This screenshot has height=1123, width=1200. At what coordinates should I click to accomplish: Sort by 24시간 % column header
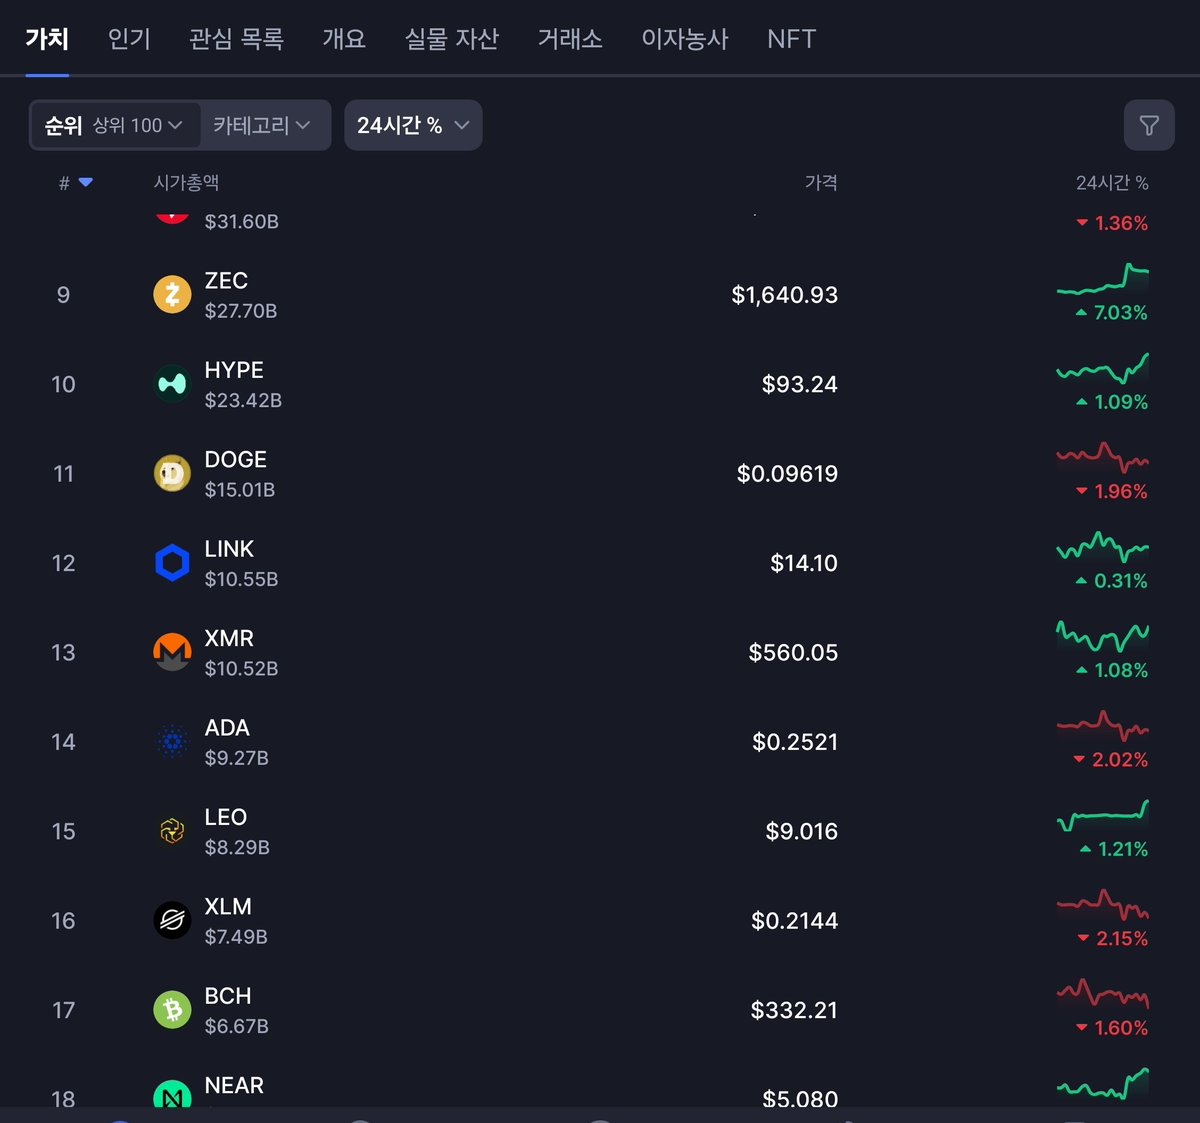(1112, 182)
